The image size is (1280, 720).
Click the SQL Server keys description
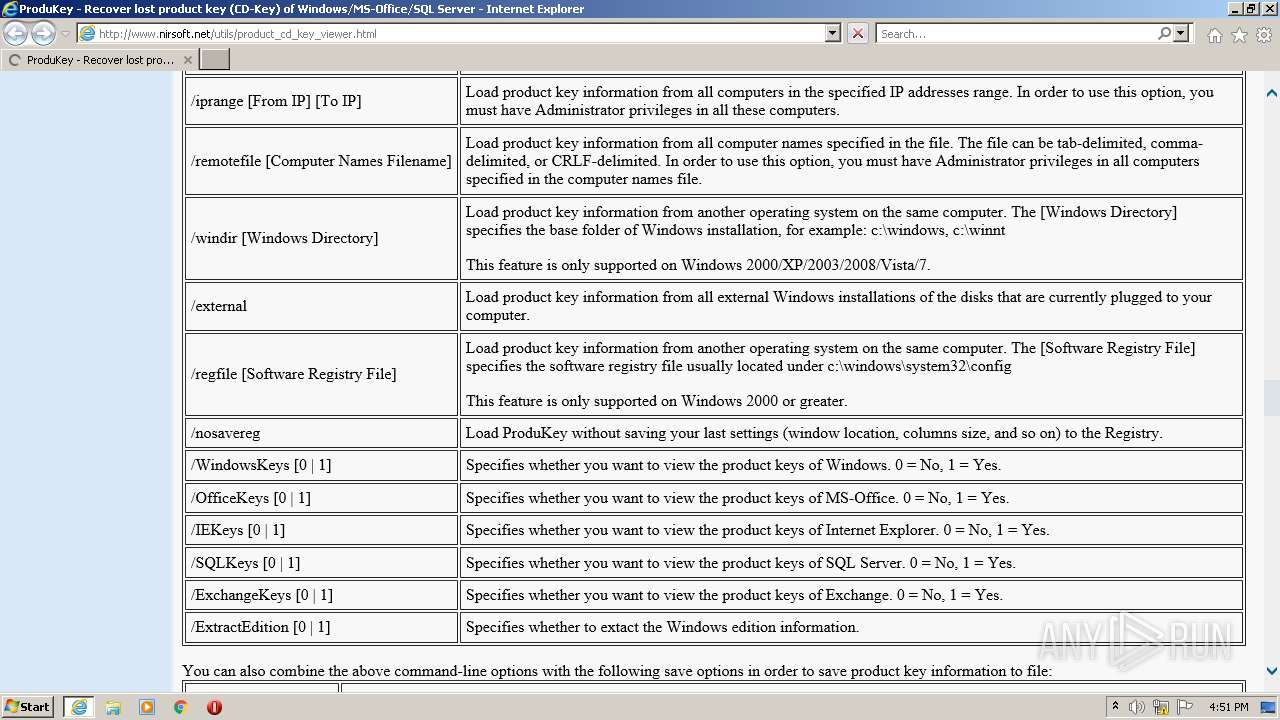[740, 562]
